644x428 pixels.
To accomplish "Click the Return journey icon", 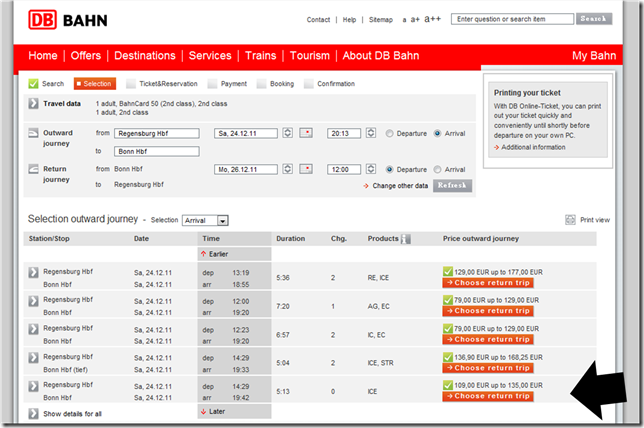I will [x=33, y=169].
